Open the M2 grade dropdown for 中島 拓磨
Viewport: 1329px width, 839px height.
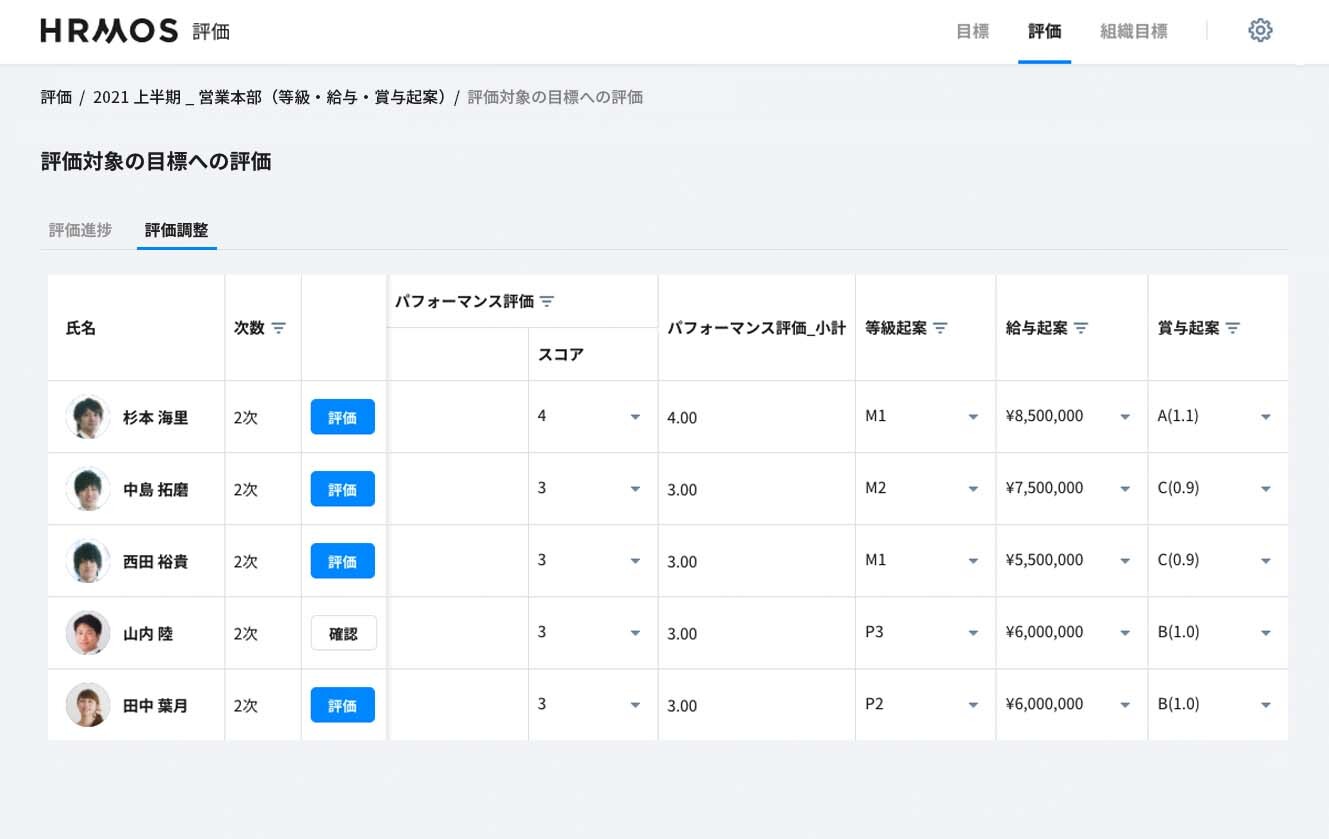[x=972, y=489]
